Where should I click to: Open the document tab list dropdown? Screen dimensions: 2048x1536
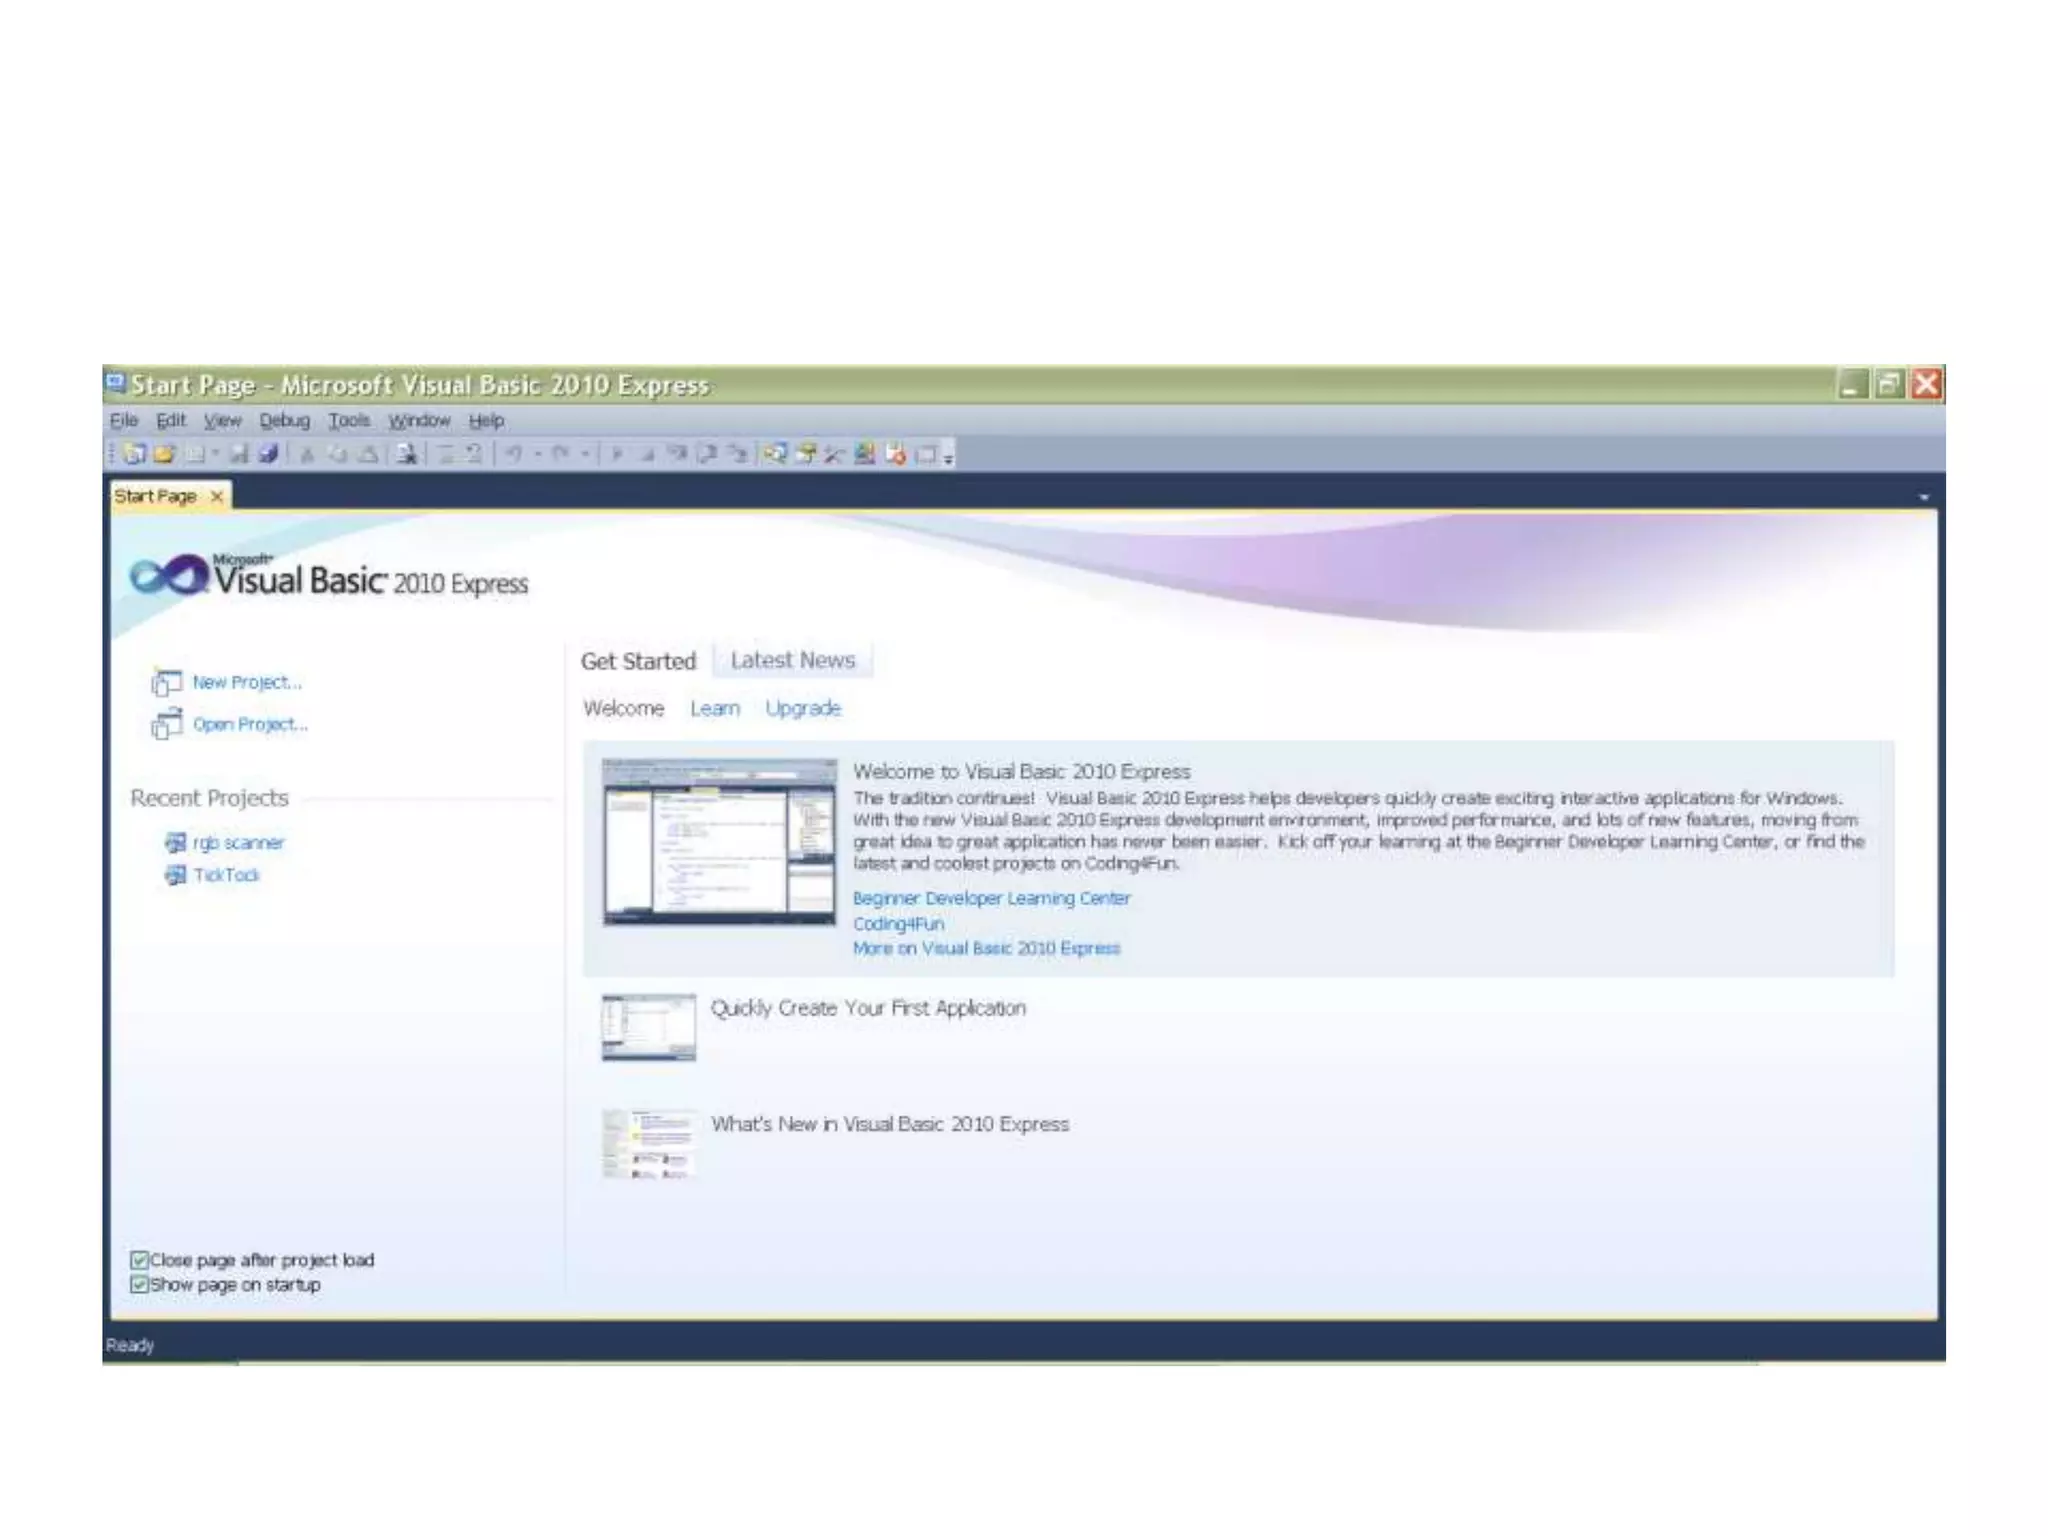(x=1924, y=497)
